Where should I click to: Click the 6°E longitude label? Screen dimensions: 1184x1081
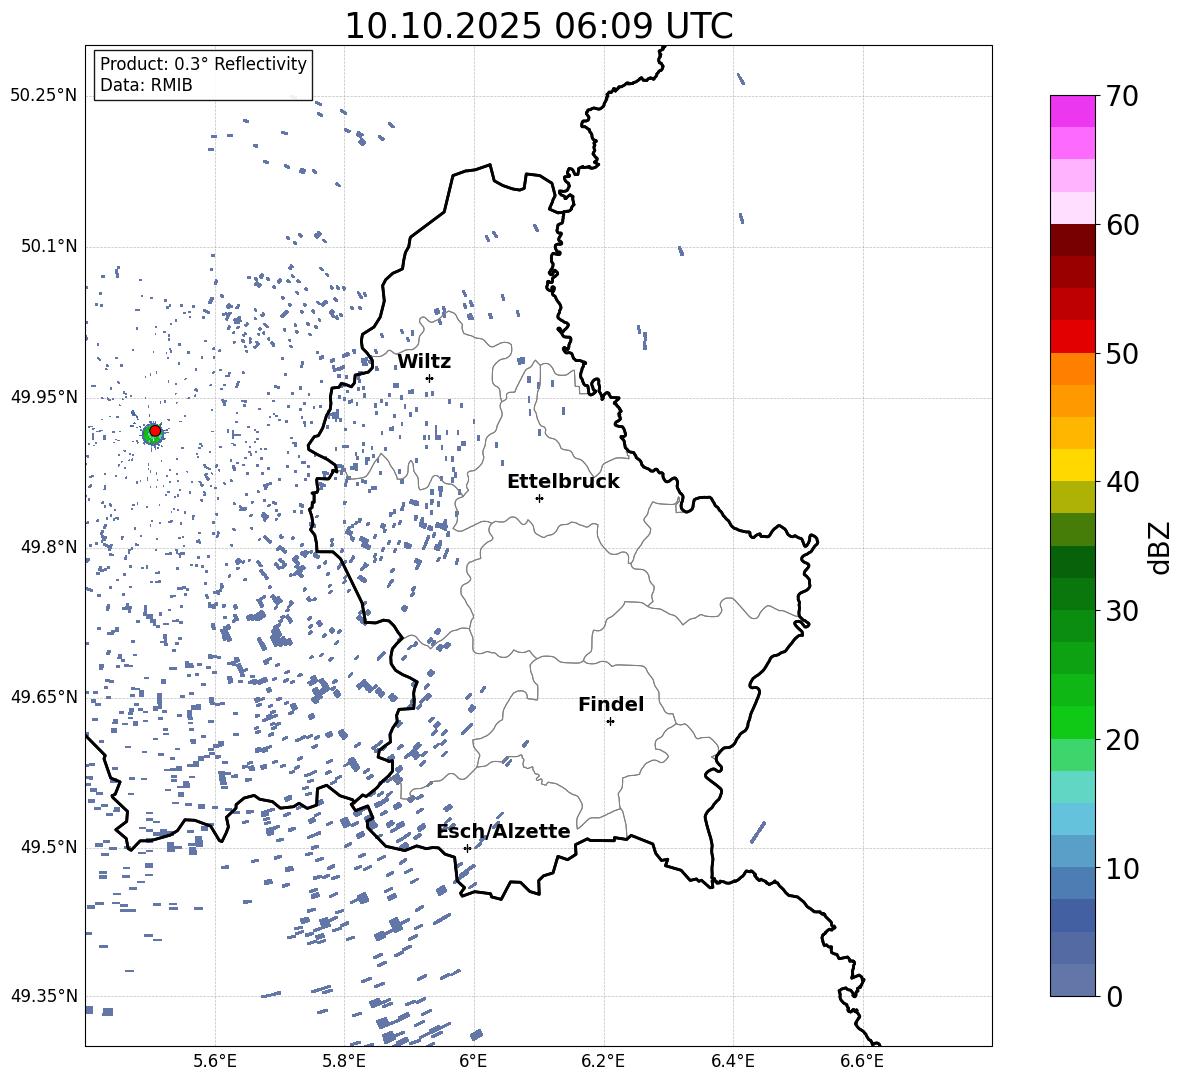tap(473, 1061)
